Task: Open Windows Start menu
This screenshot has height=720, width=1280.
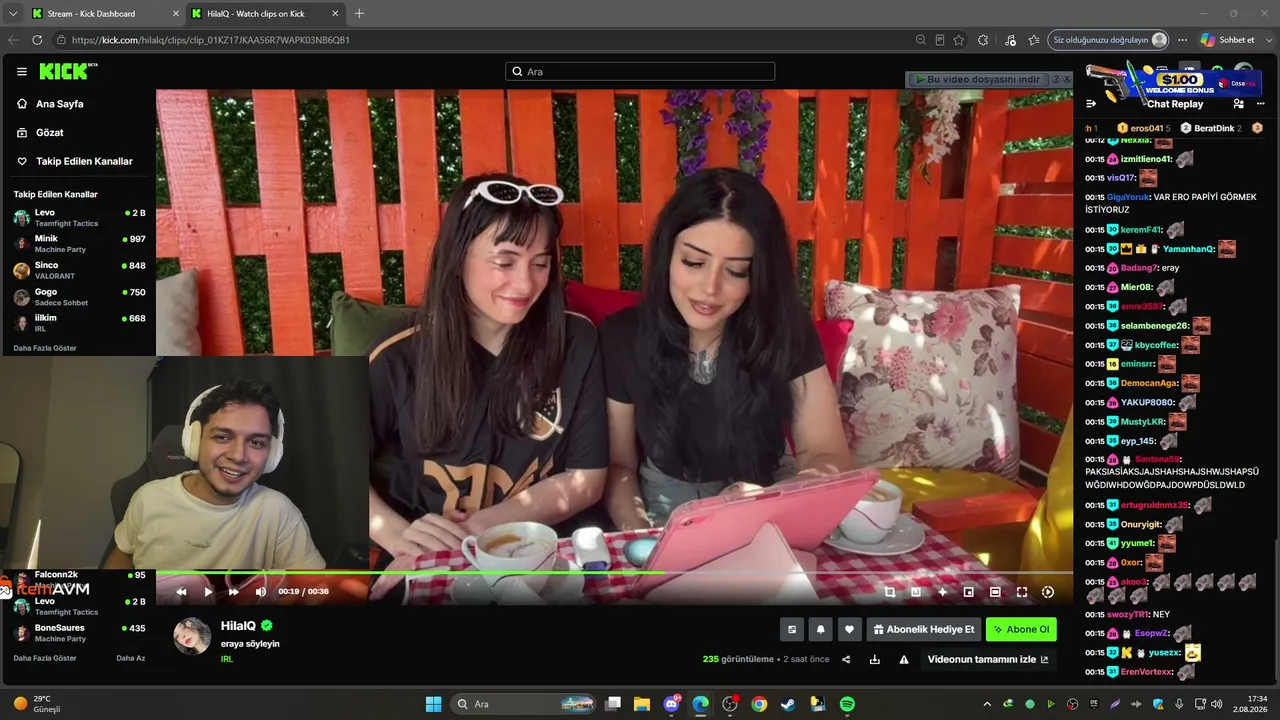Action: [433, 704]
